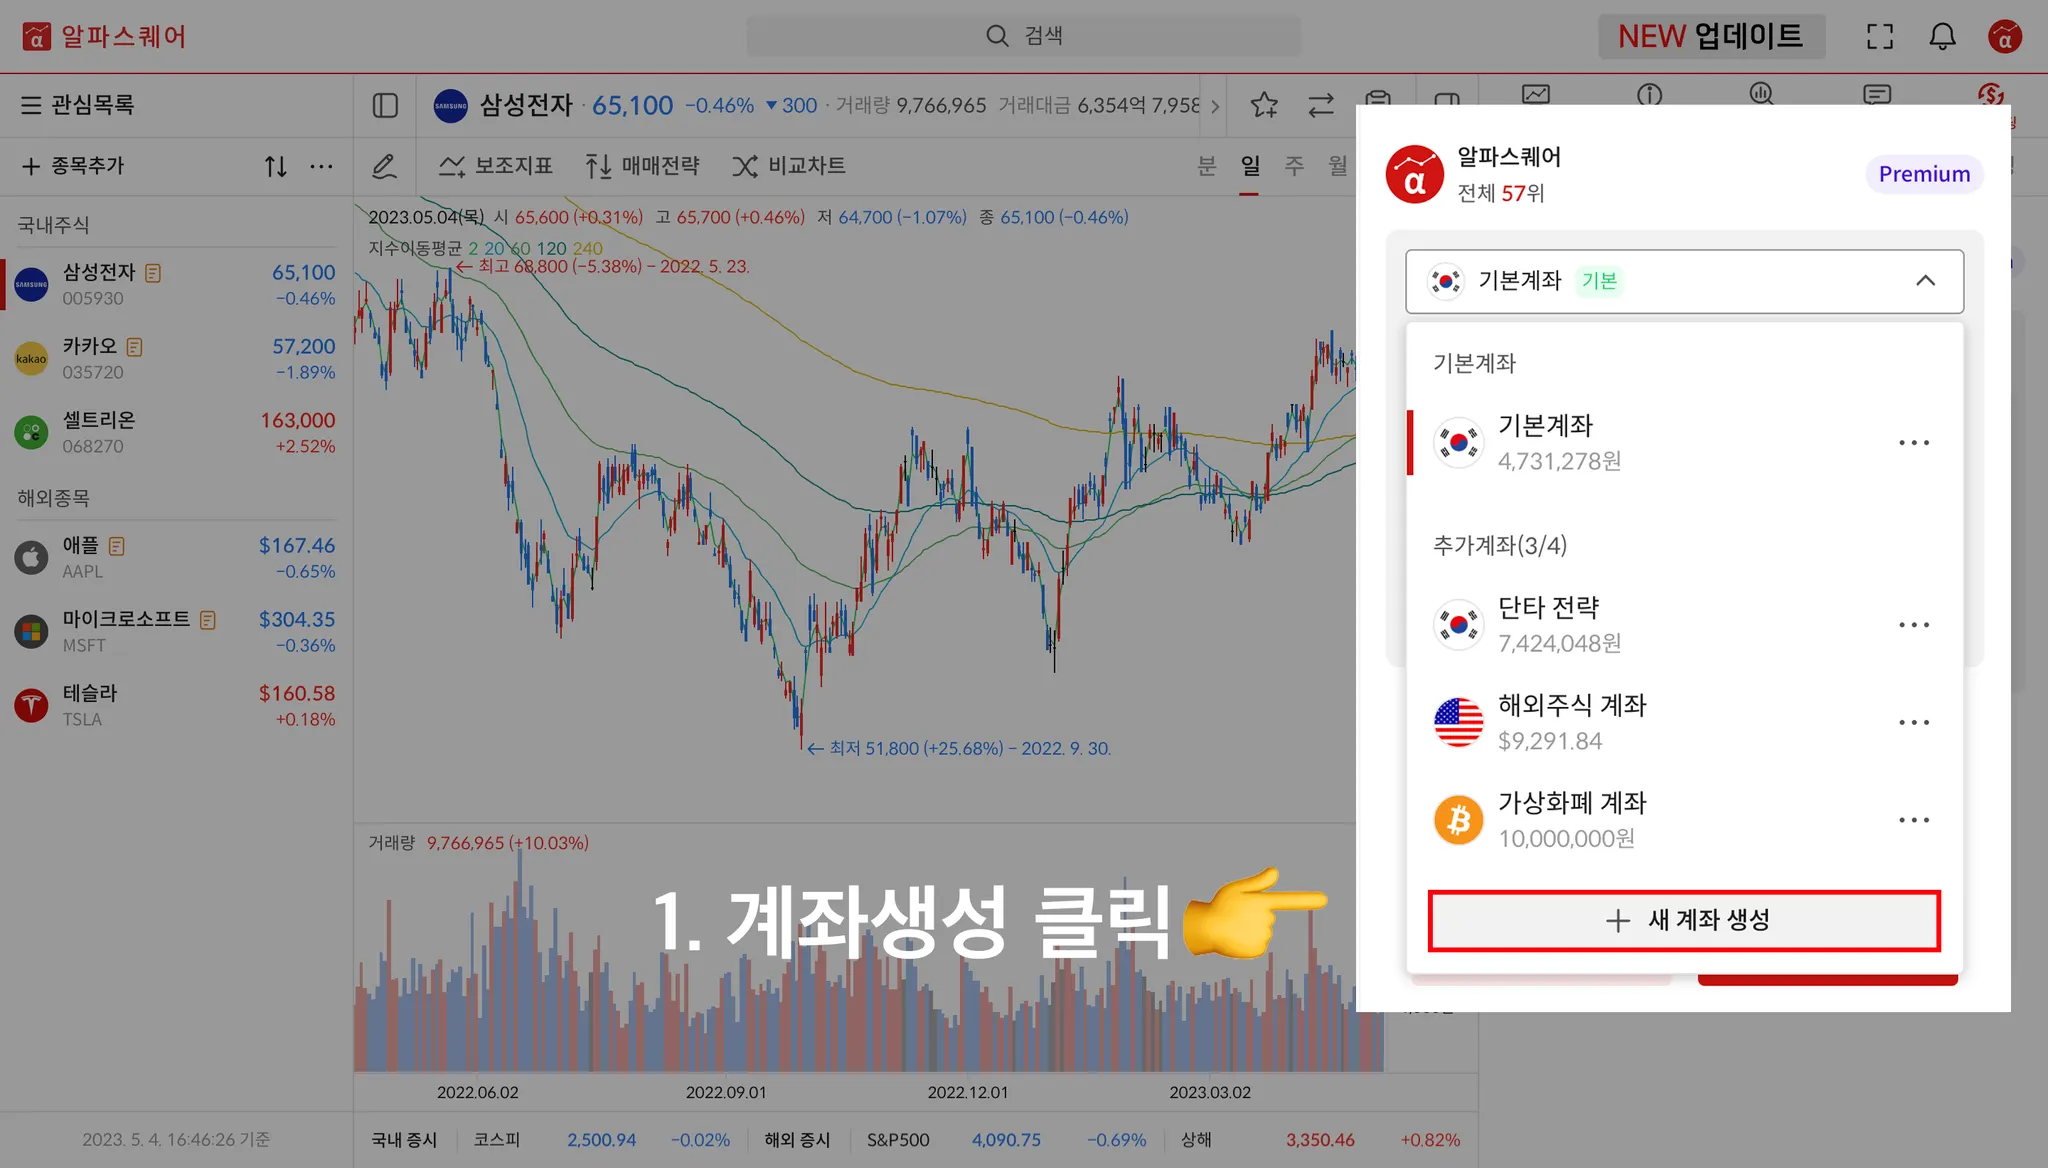Click the 새 계좌 생성 button

[1684, 920]
